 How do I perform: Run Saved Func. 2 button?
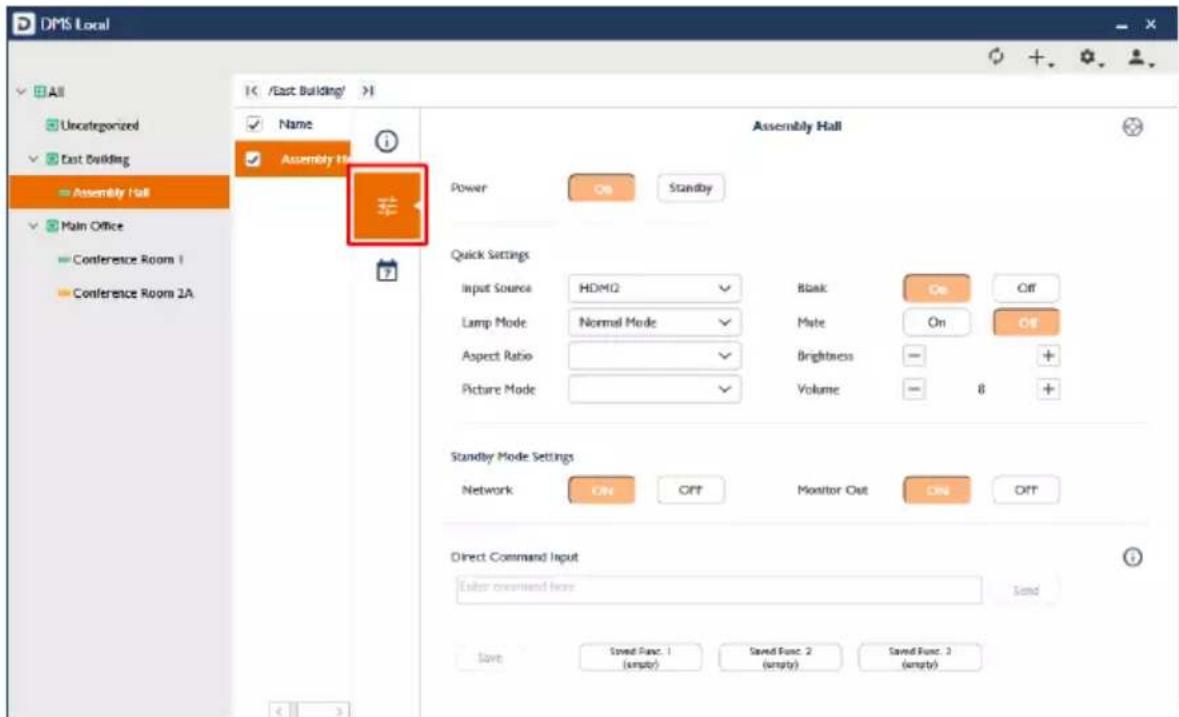(780, 658)
